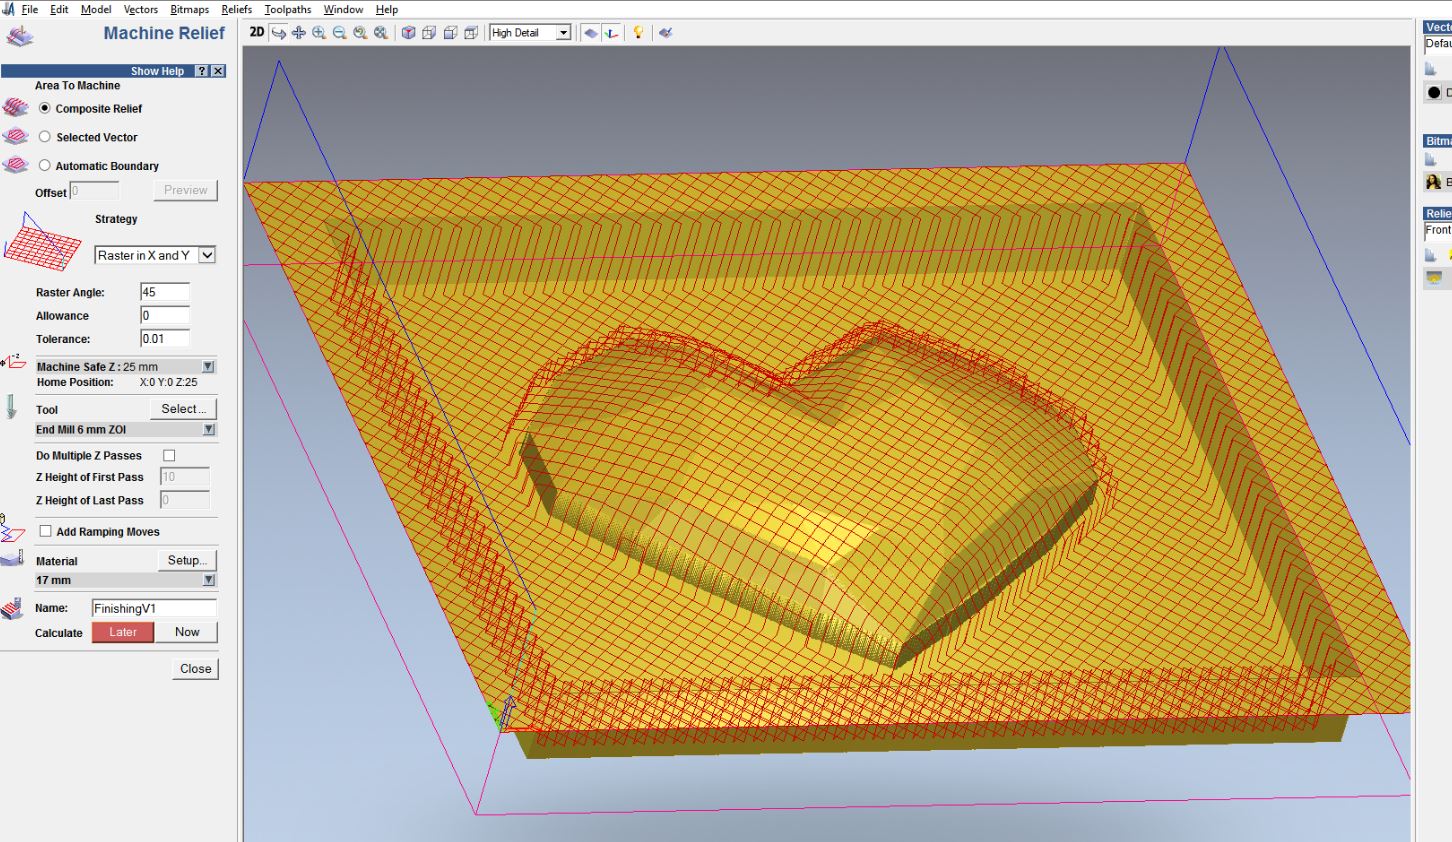
Task: Click the Select tool button
Action: tap(183, 409)
